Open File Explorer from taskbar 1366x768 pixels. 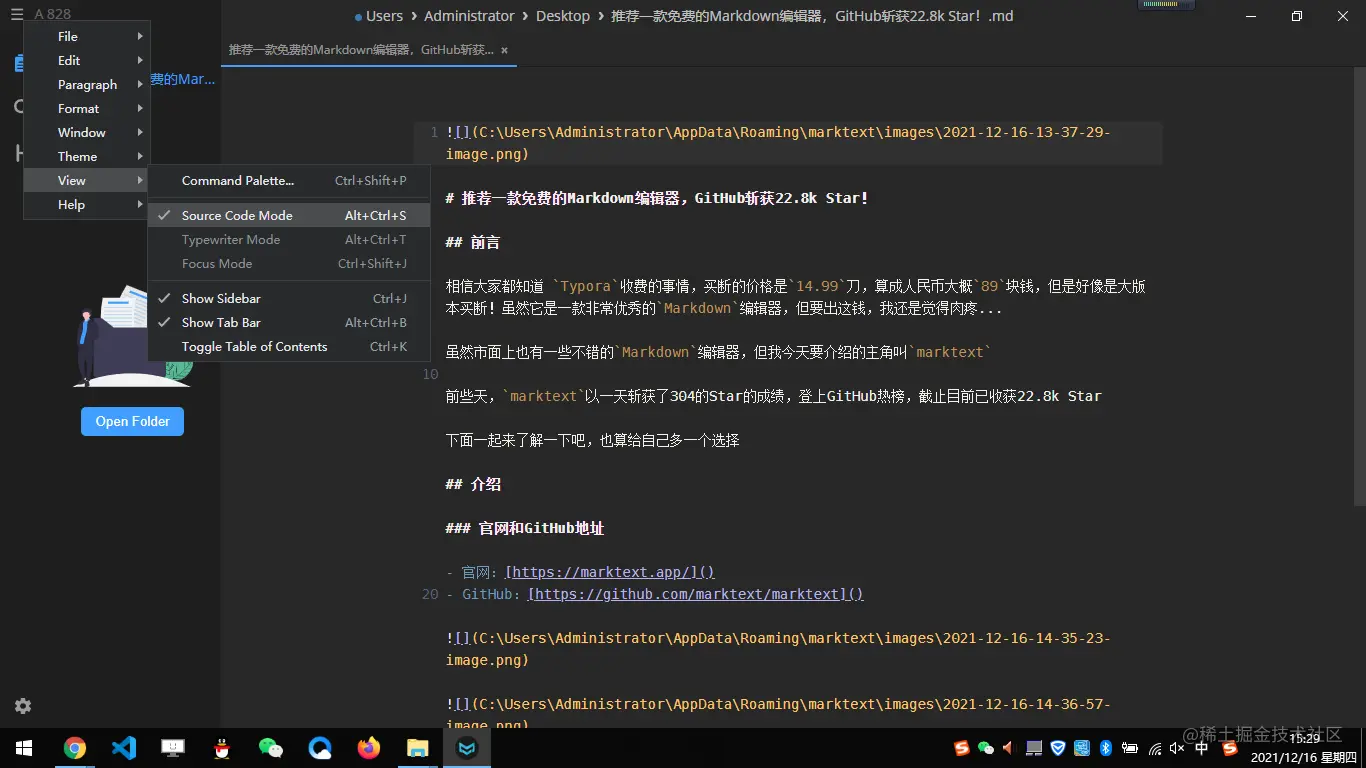418,748
